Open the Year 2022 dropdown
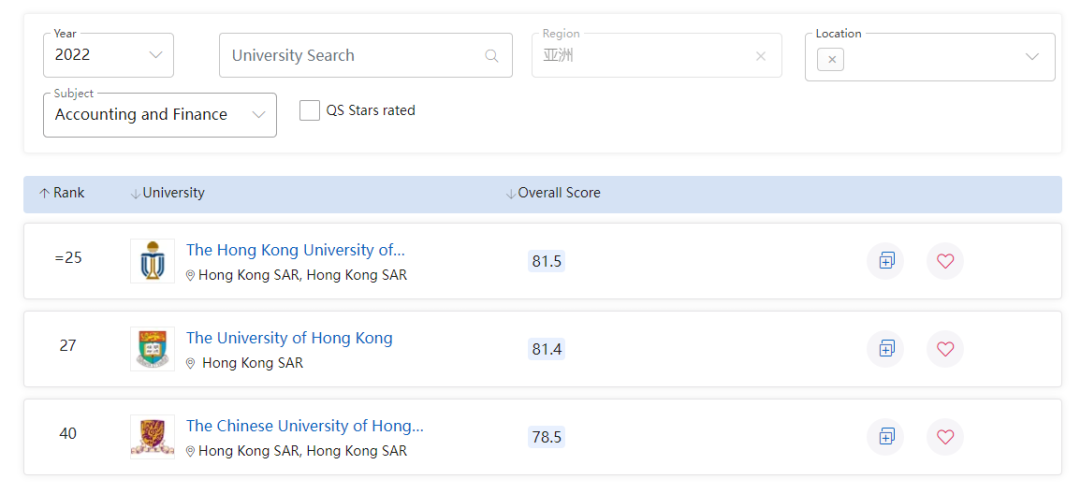 (108, 55)
